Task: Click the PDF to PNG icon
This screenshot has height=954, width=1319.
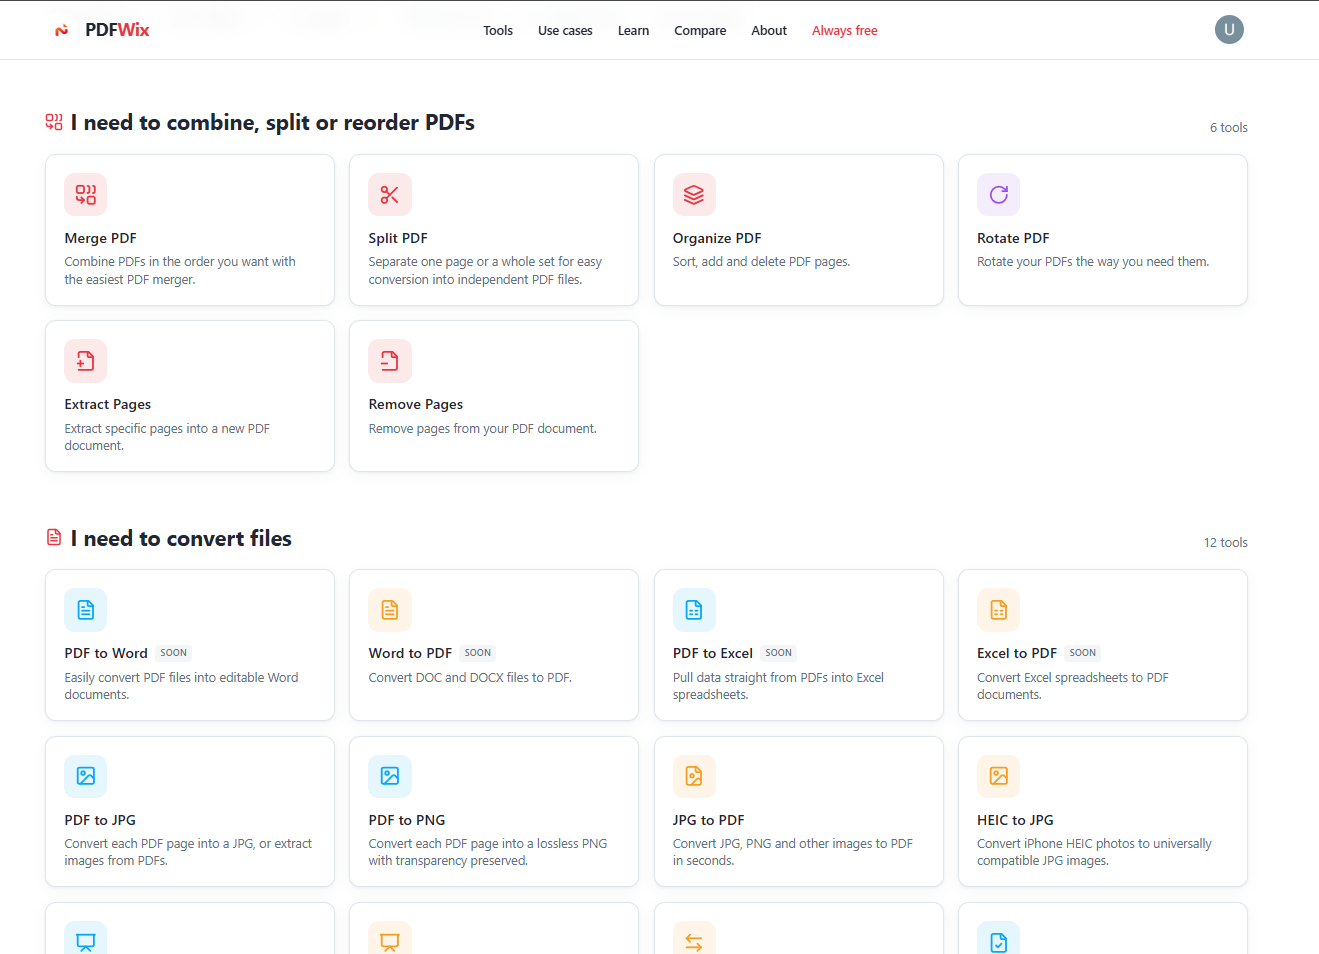Action: [390, 776]
